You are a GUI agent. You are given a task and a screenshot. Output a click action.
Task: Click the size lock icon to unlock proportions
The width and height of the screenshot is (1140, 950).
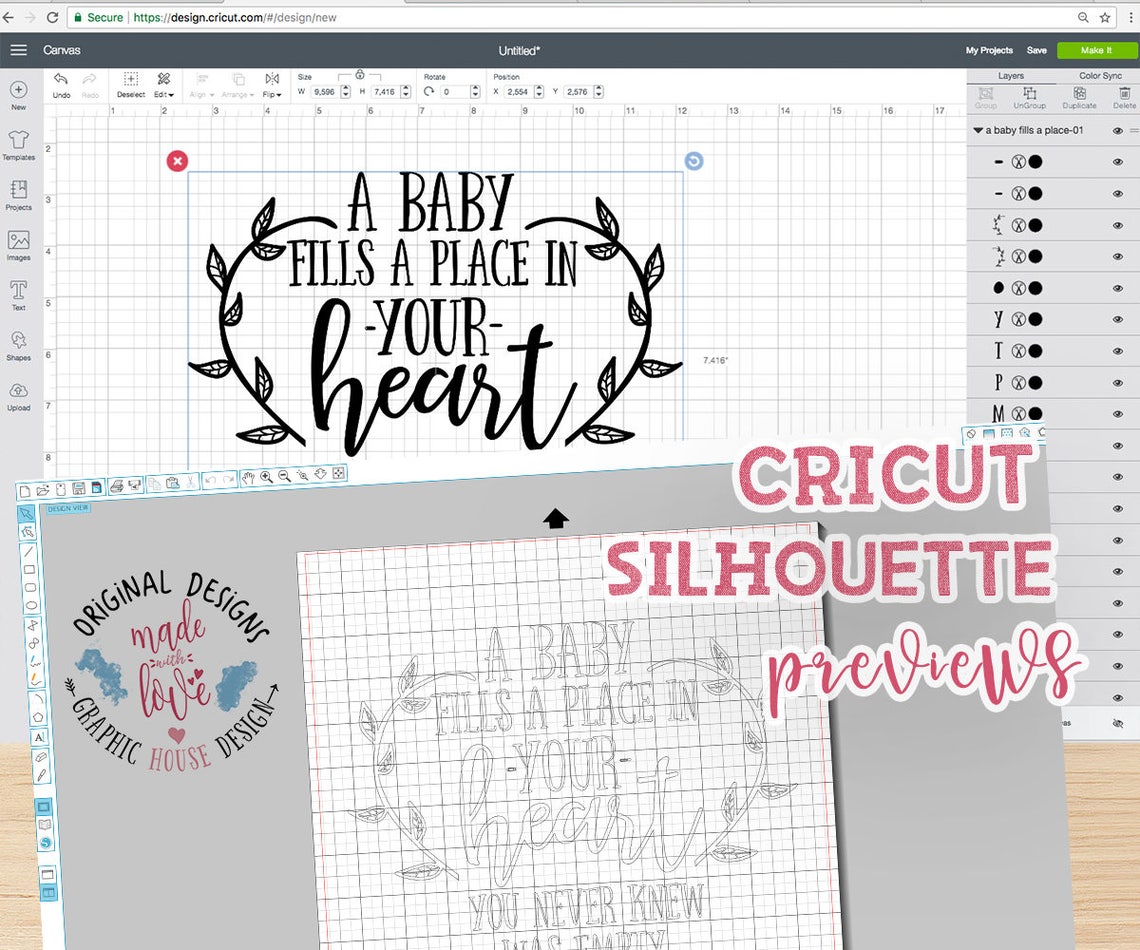[360, 74]
